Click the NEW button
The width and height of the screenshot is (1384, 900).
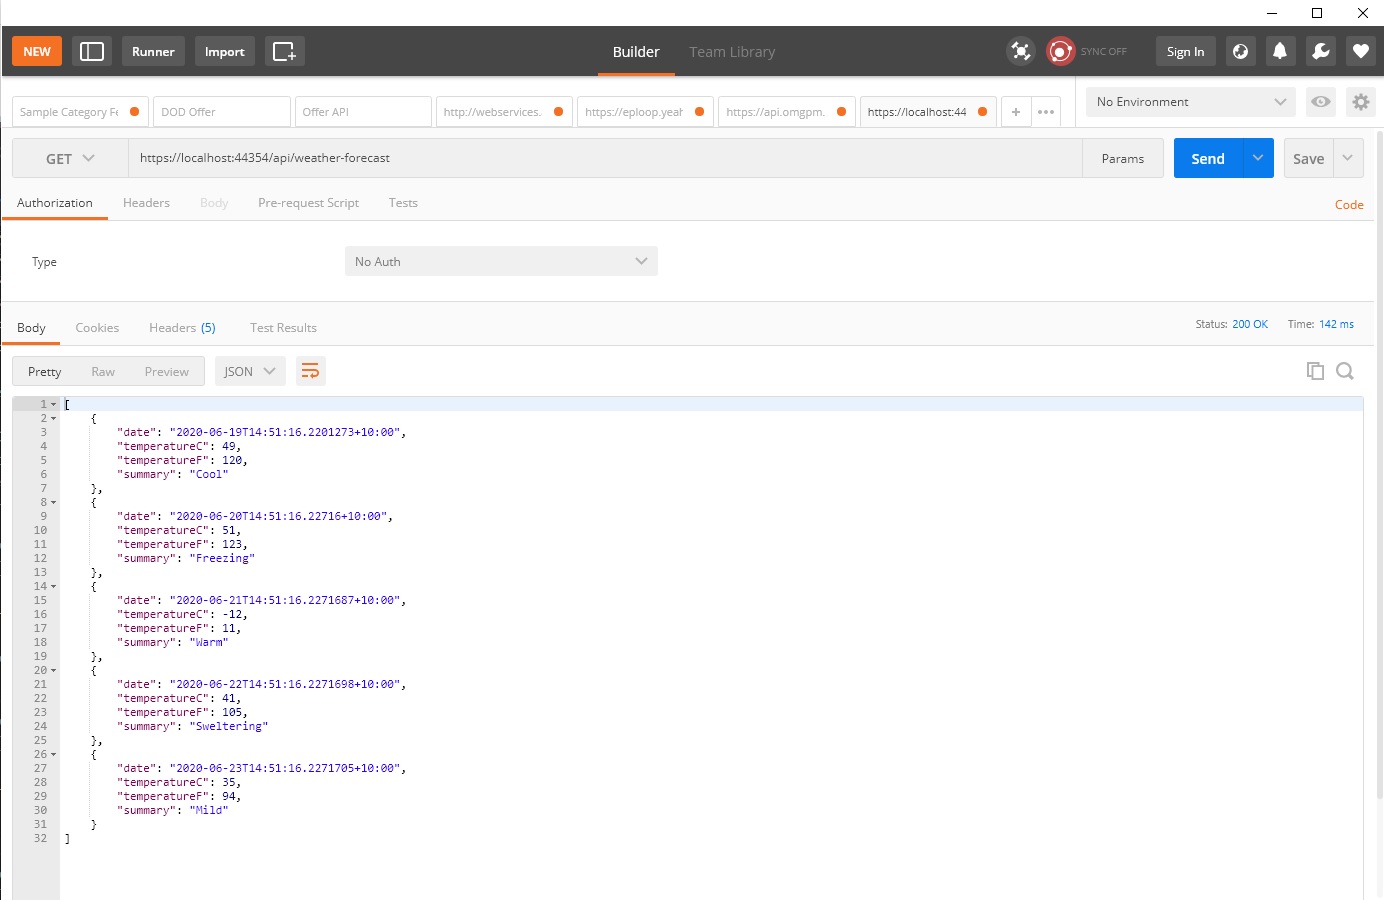coord(37,51)
